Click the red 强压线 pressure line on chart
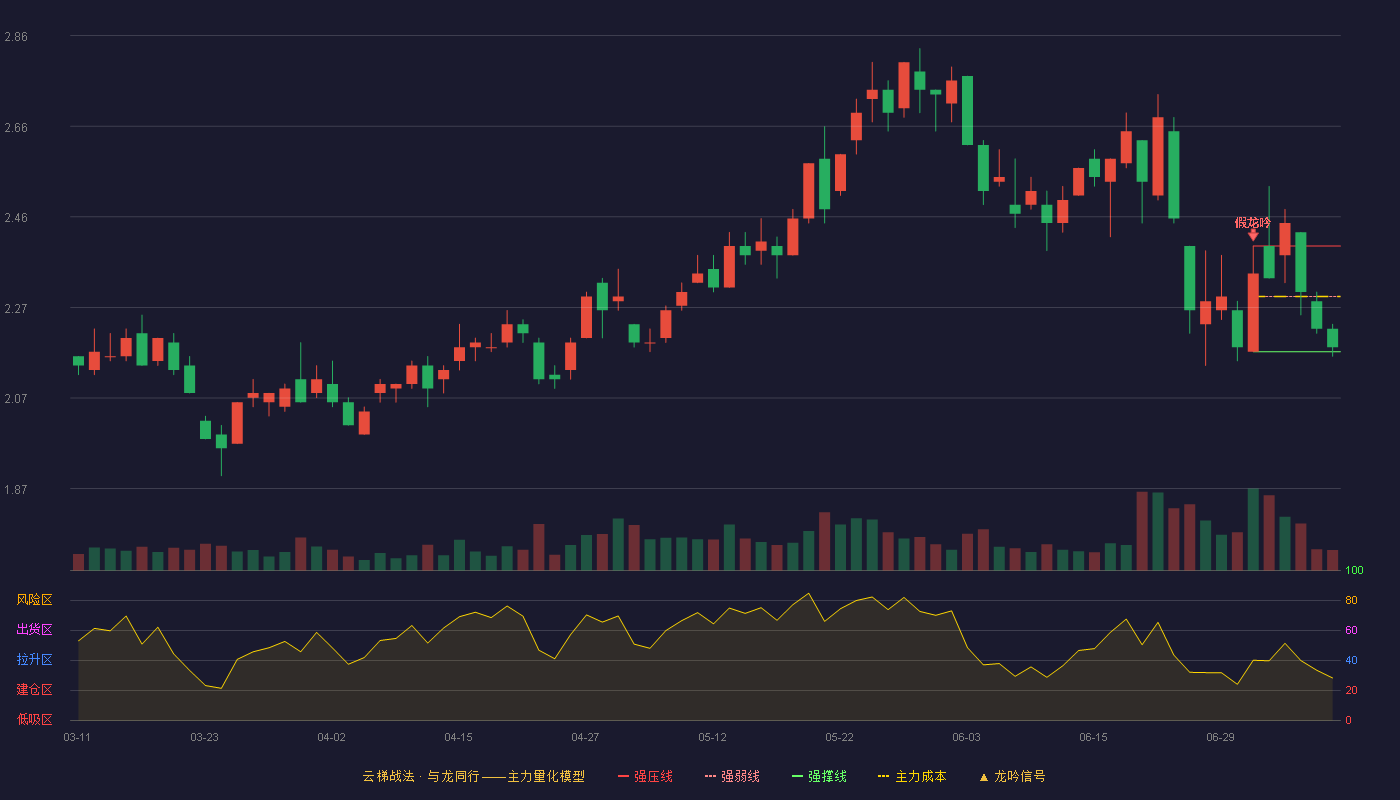1400x800 pixels. pyautogui.click(x=1297, y=246)
